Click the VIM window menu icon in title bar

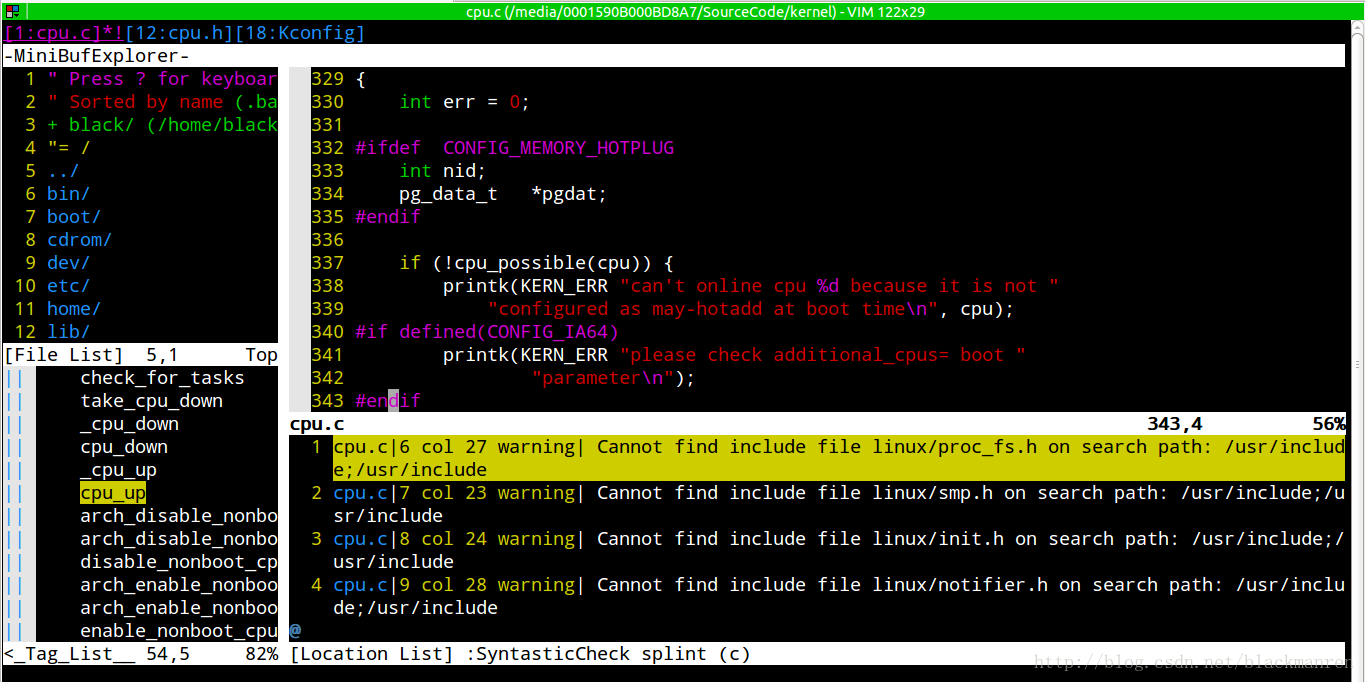click(x=12, y=11)
